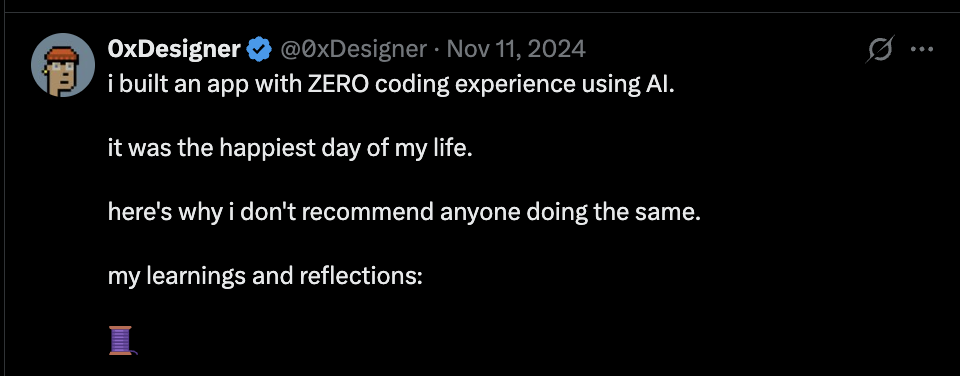Open the three-dot More options menu
The image size is (960, 376).
921,50
